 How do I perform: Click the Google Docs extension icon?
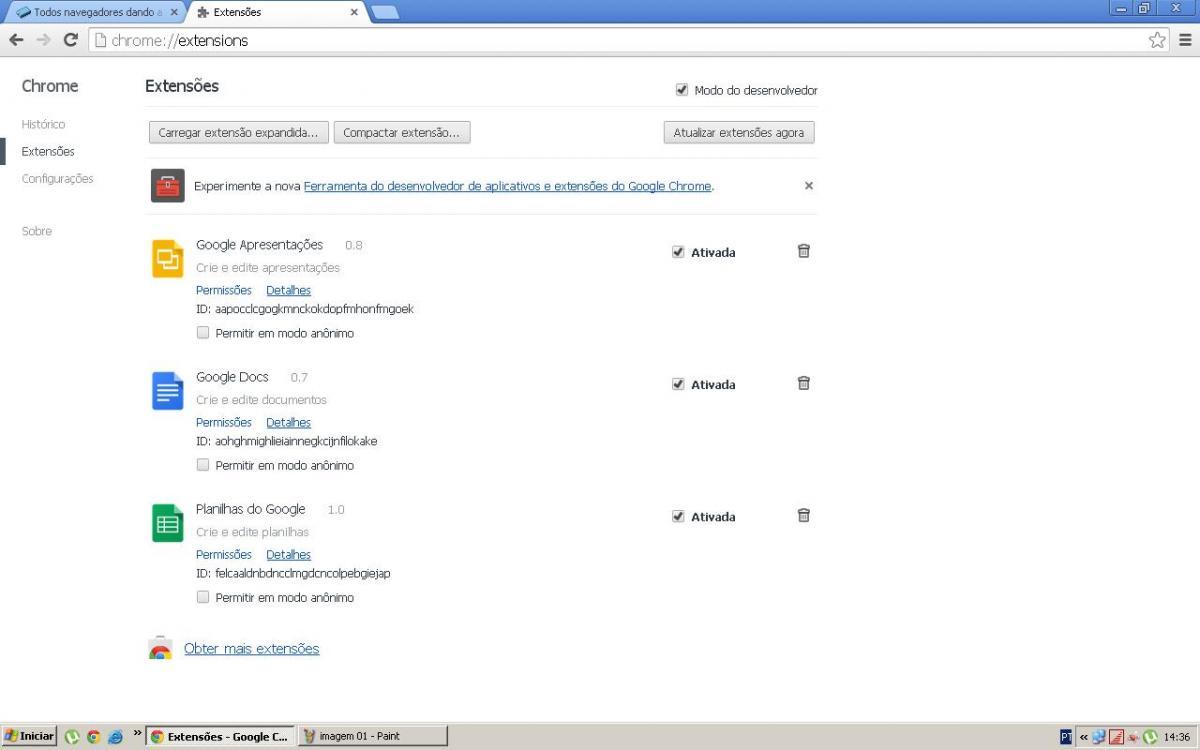pos(167,391)
